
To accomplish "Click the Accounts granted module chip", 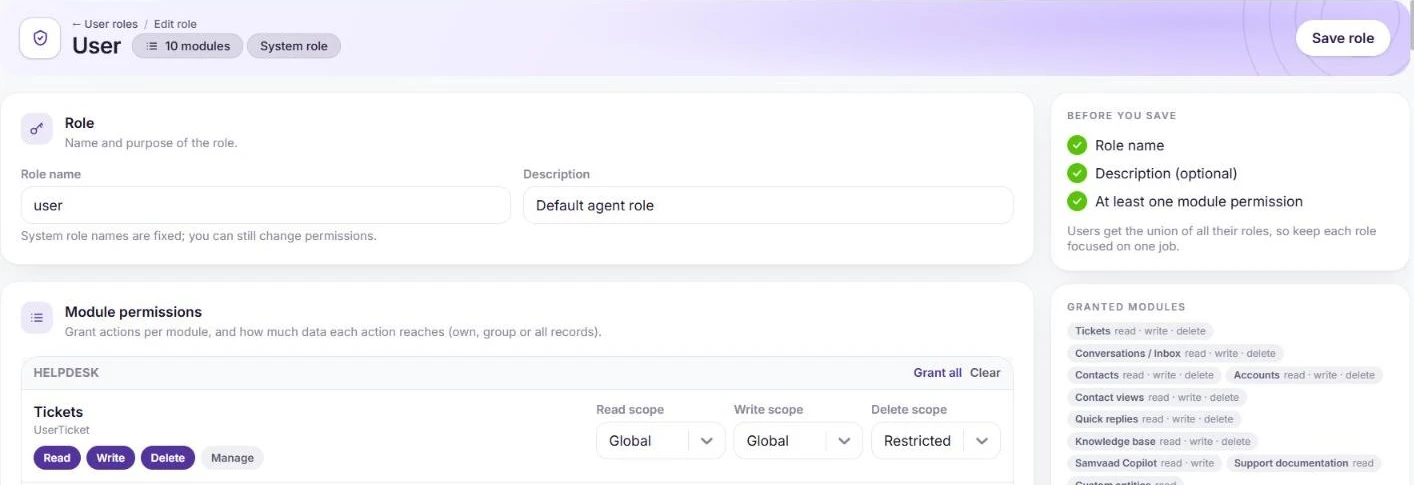I will [x=1304, y=375].
